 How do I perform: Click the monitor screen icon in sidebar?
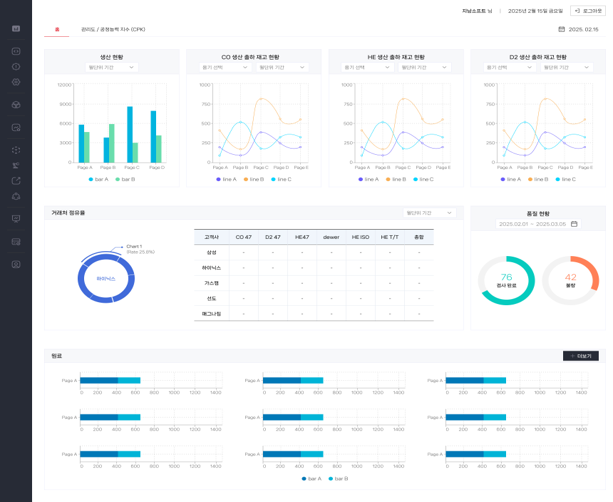point(16,219)
